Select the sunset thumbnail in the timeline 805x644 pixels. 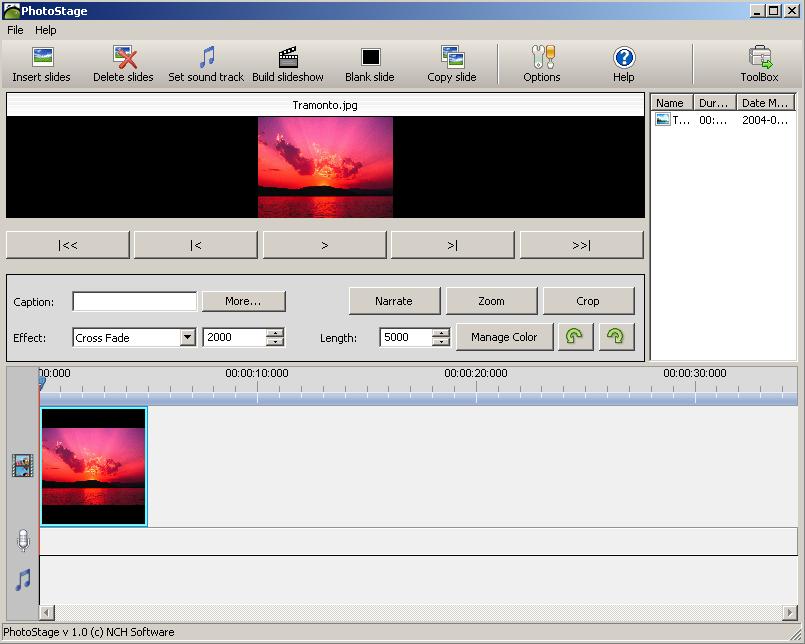click(94, 466)
